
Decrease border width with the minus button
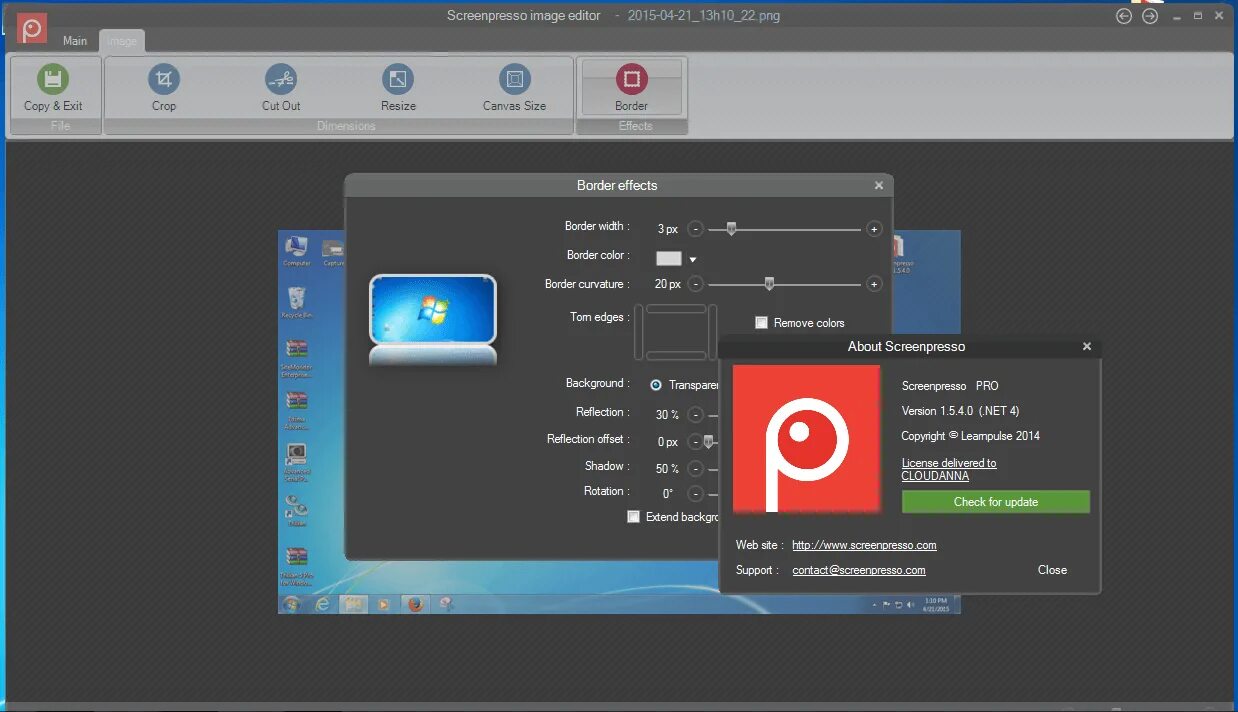tap(695, 229)
